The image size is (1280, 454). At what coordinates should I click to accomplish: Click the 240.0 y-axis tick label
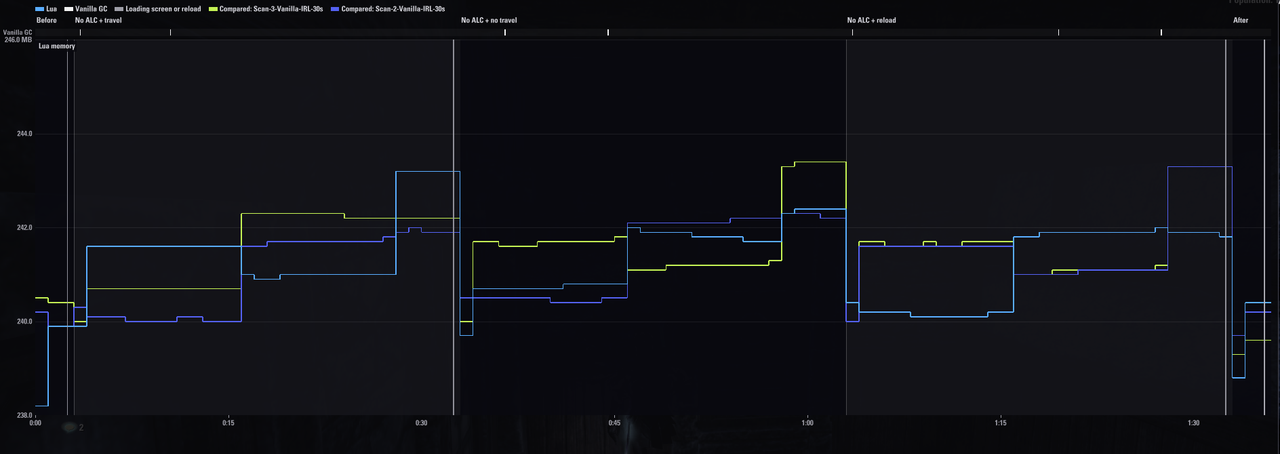[x=24, y=321]
